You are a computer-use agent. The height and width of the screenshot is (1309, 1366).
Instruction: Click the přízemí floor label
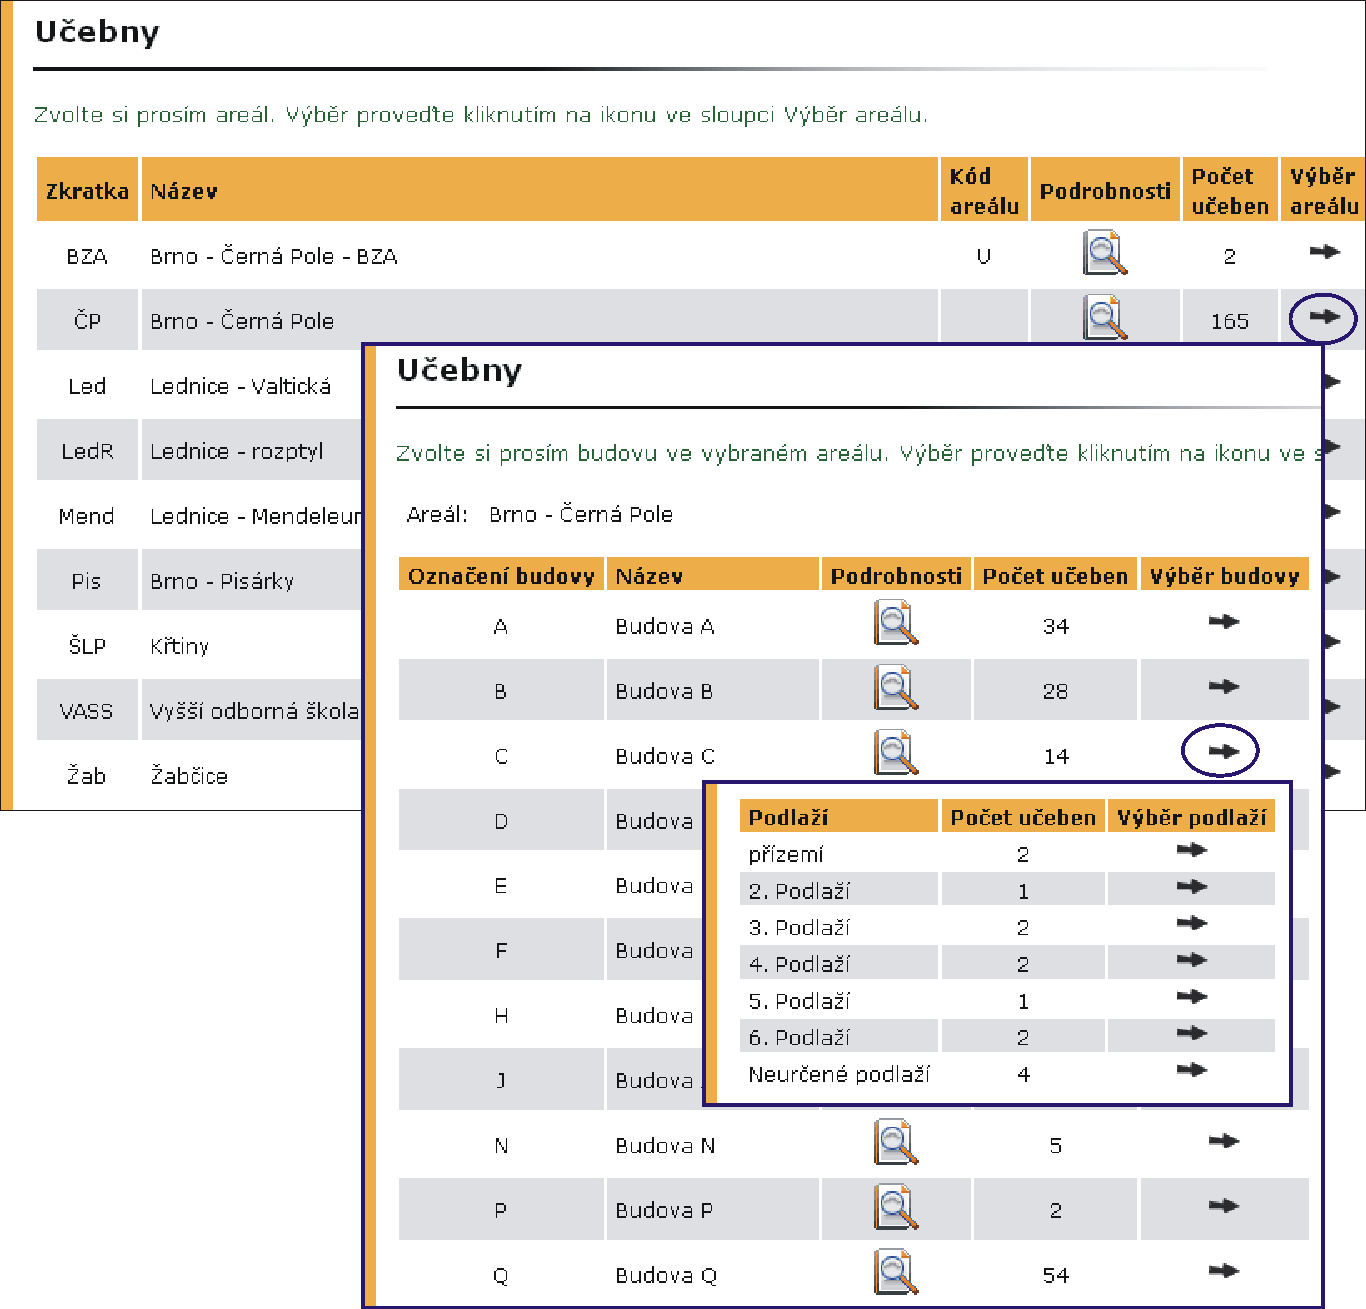point(786,855)
